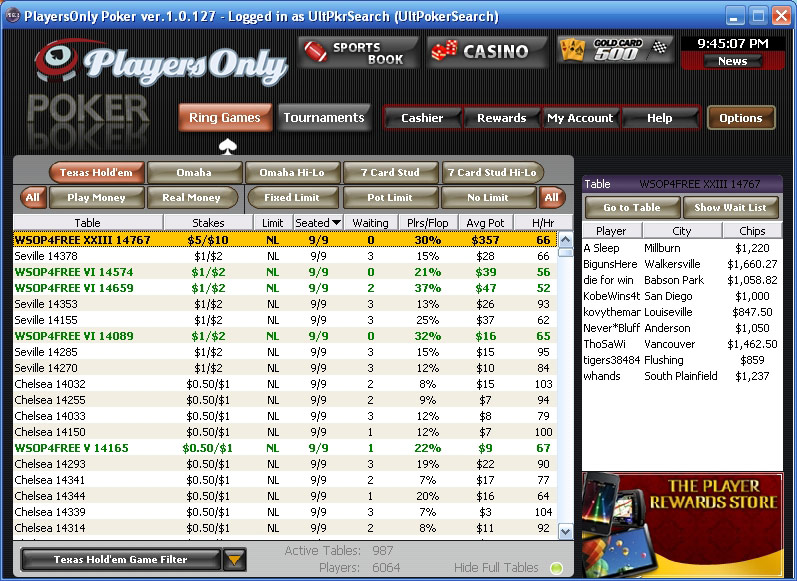Image resolution: width=797 pixels, height=581 pixels.
Task: Select the Omaha game type
Action: click(x=194, y=172)
